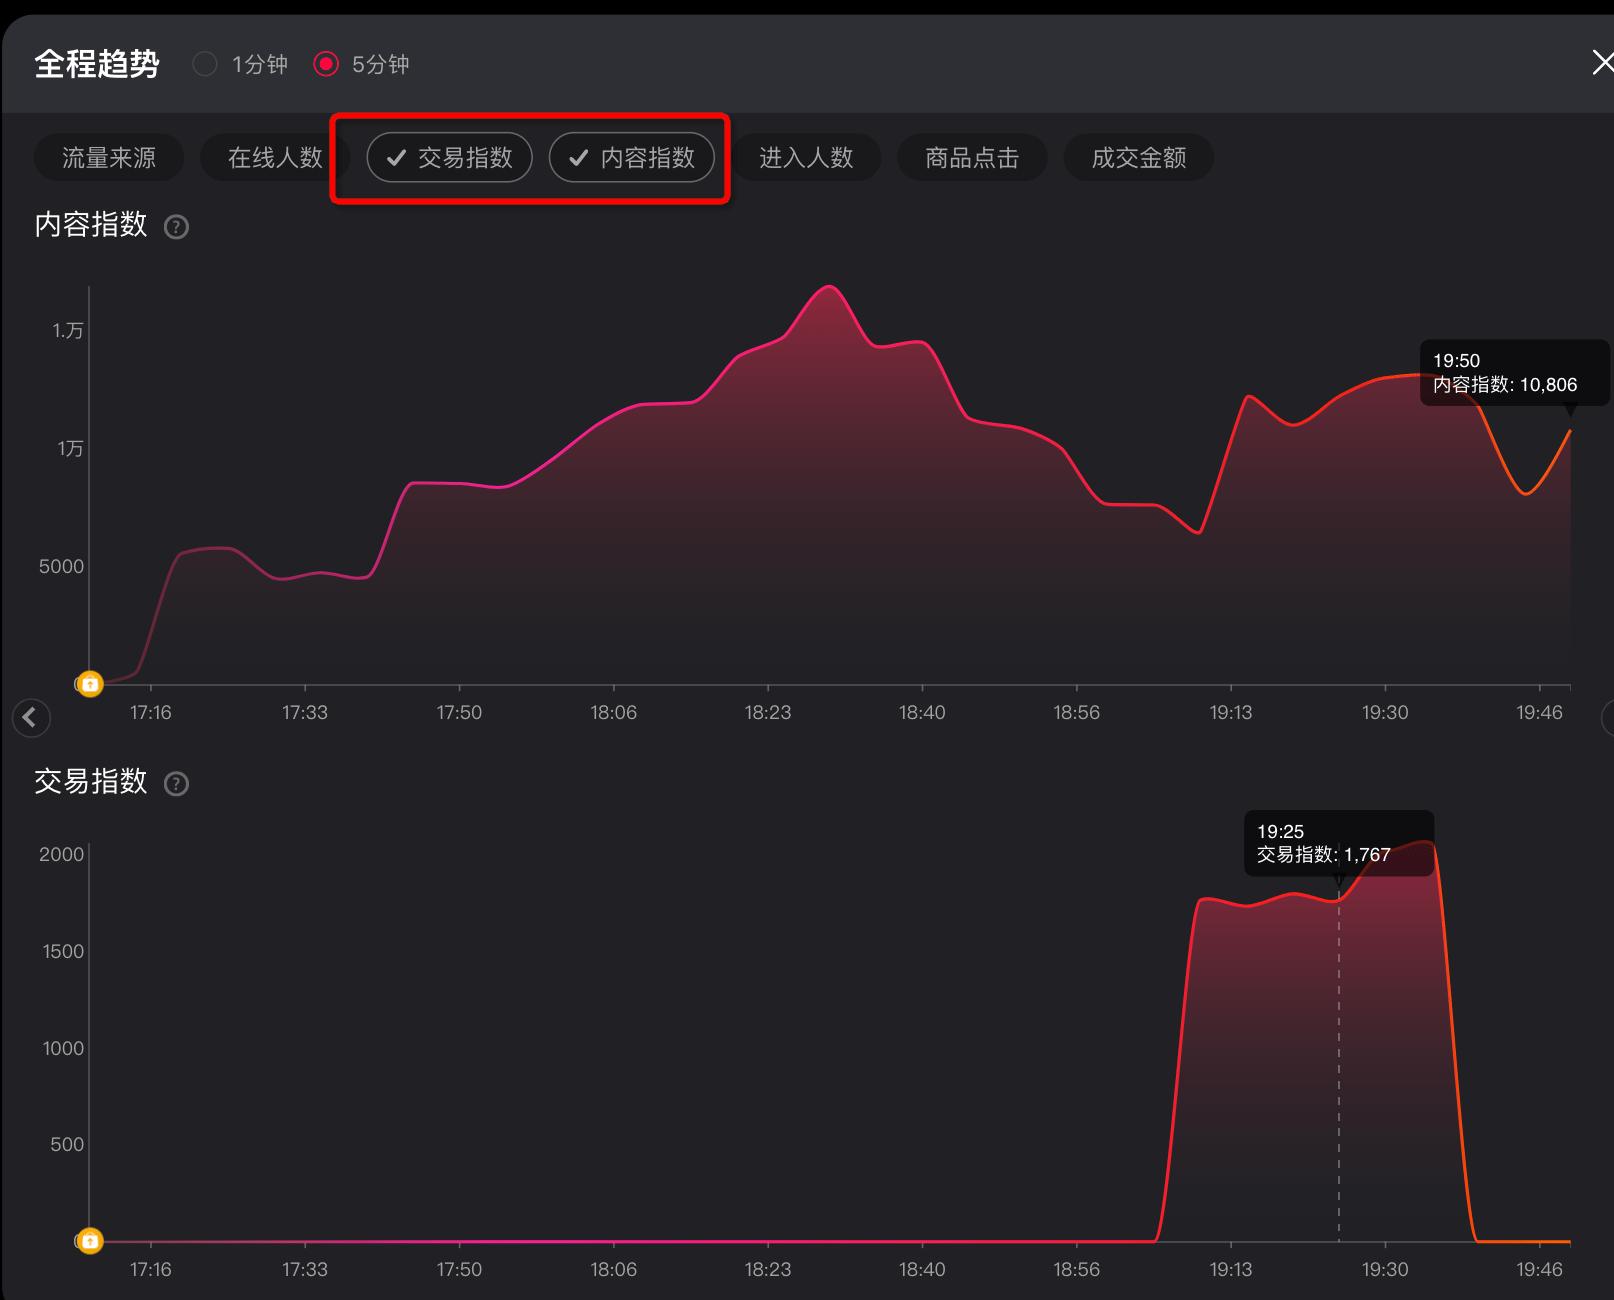Click help icon beside 内容指数 title

pos(176,227)
